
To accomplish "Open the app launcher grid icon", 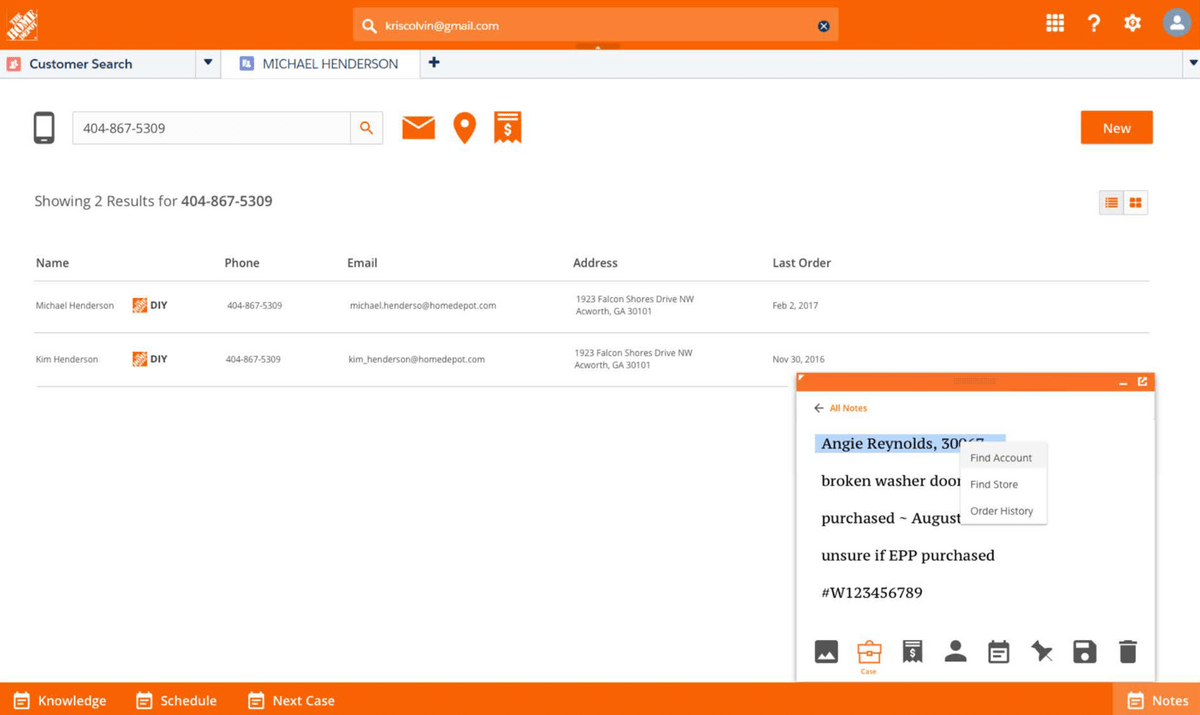I will click(1055, 23).
